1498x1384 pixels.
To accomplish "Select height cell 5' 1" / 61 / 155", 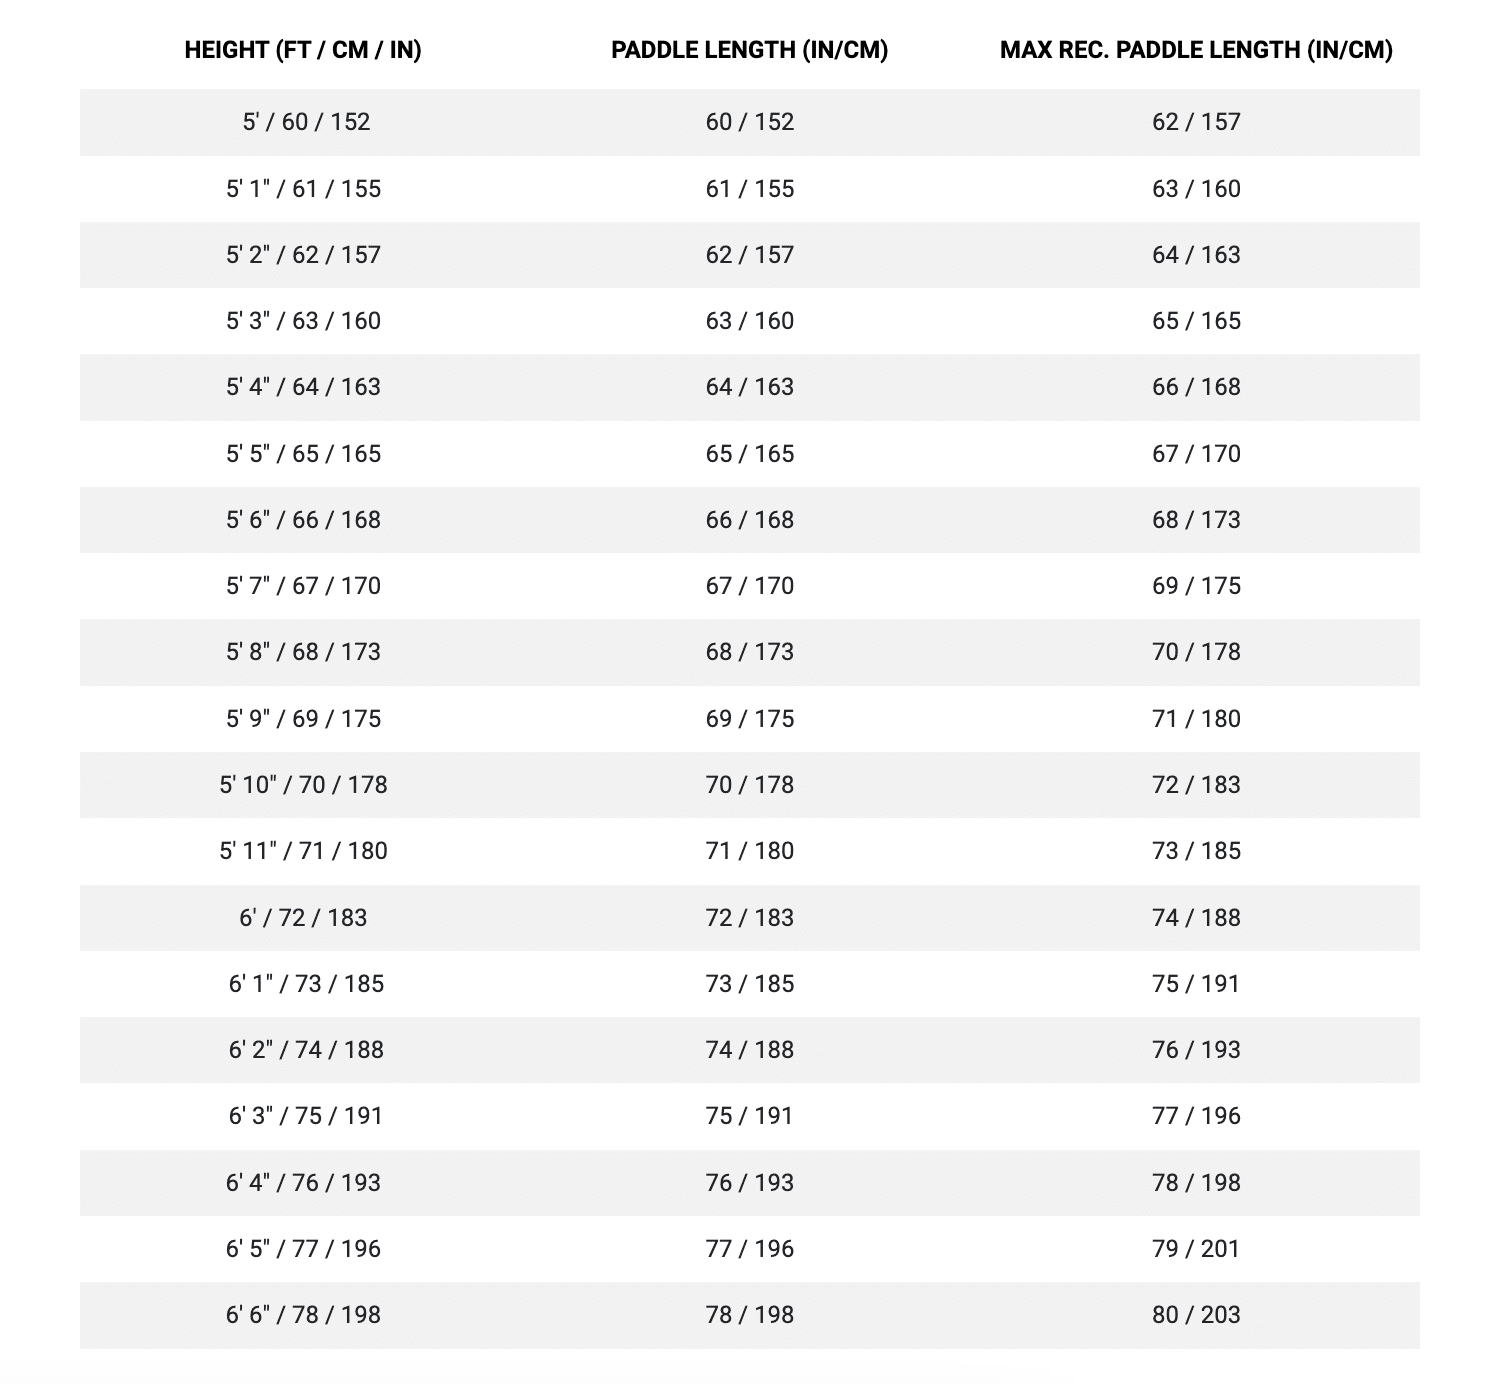I will [303, 189].
